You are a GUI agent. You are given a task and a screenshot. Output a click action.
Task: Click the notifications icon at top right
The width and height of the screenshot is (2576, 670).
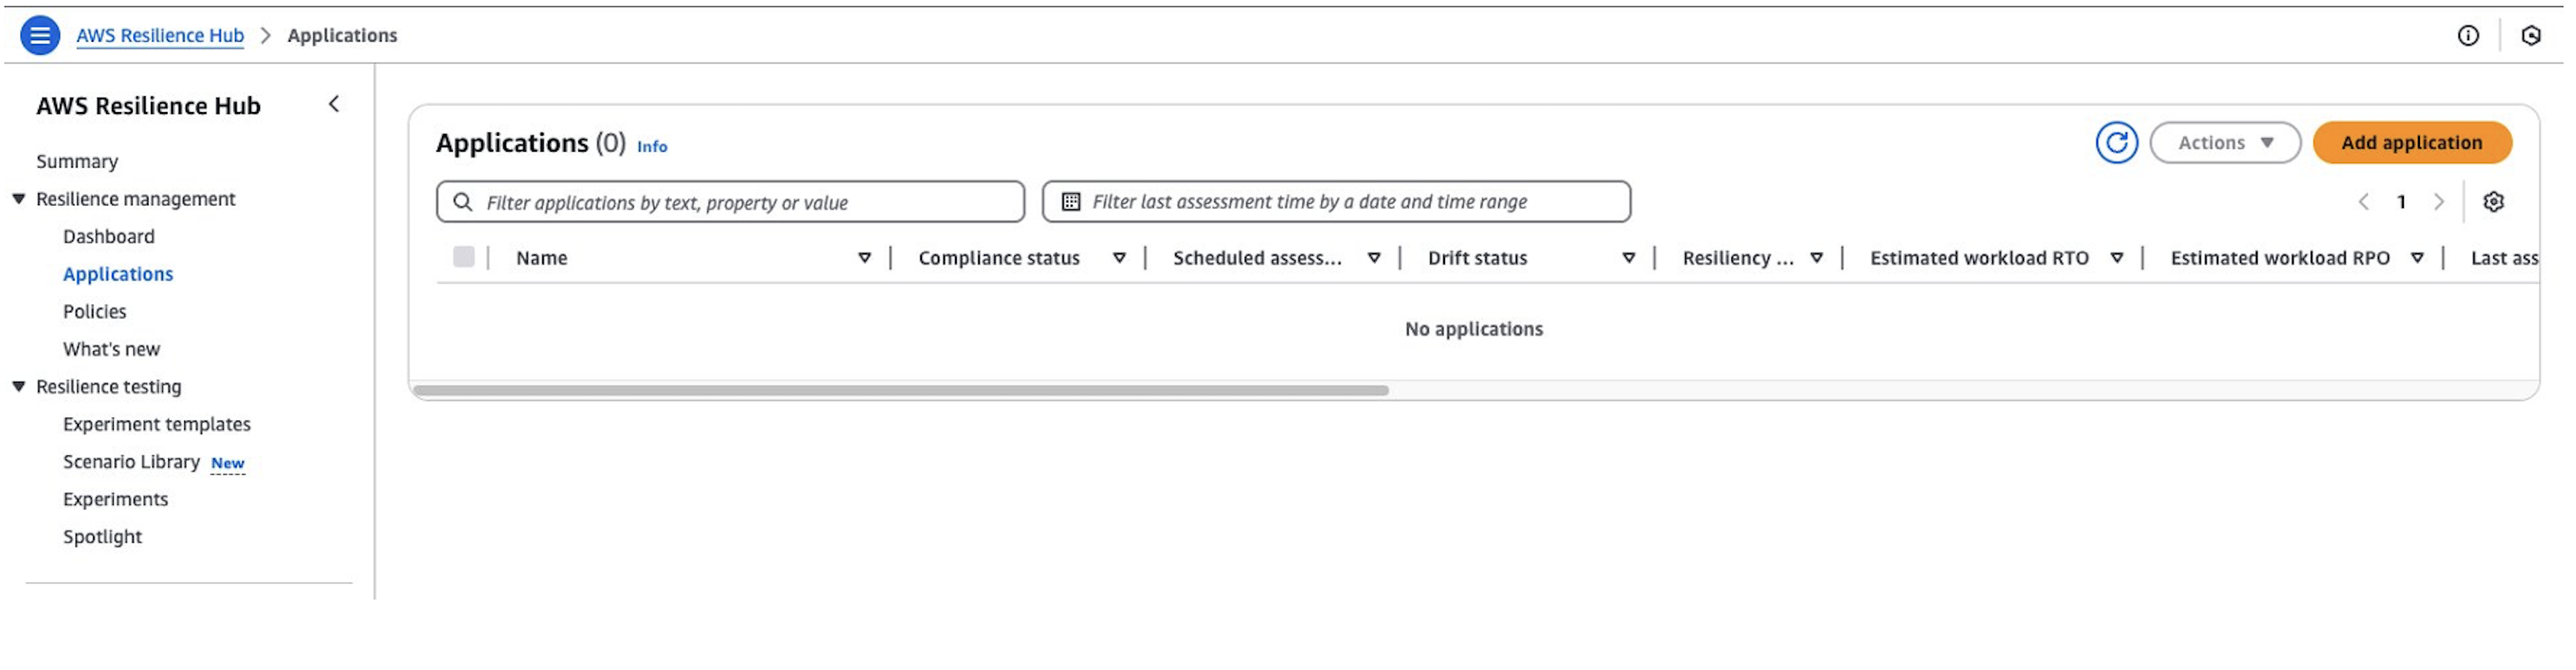2530,35
